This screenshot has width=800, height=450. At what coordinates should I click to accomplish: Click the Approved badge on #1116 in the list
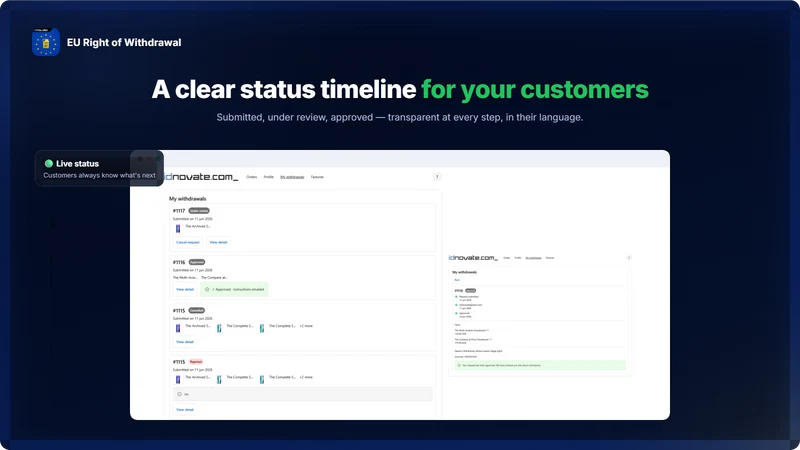(197, 262)
